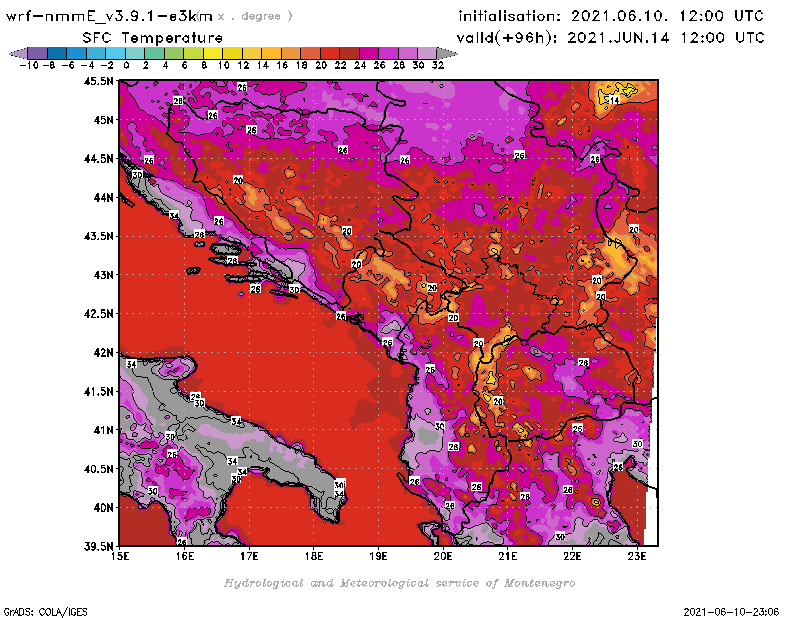Click the '23E' longitude label
This screenshot has height=618, width=800.
tap(637, 556)
